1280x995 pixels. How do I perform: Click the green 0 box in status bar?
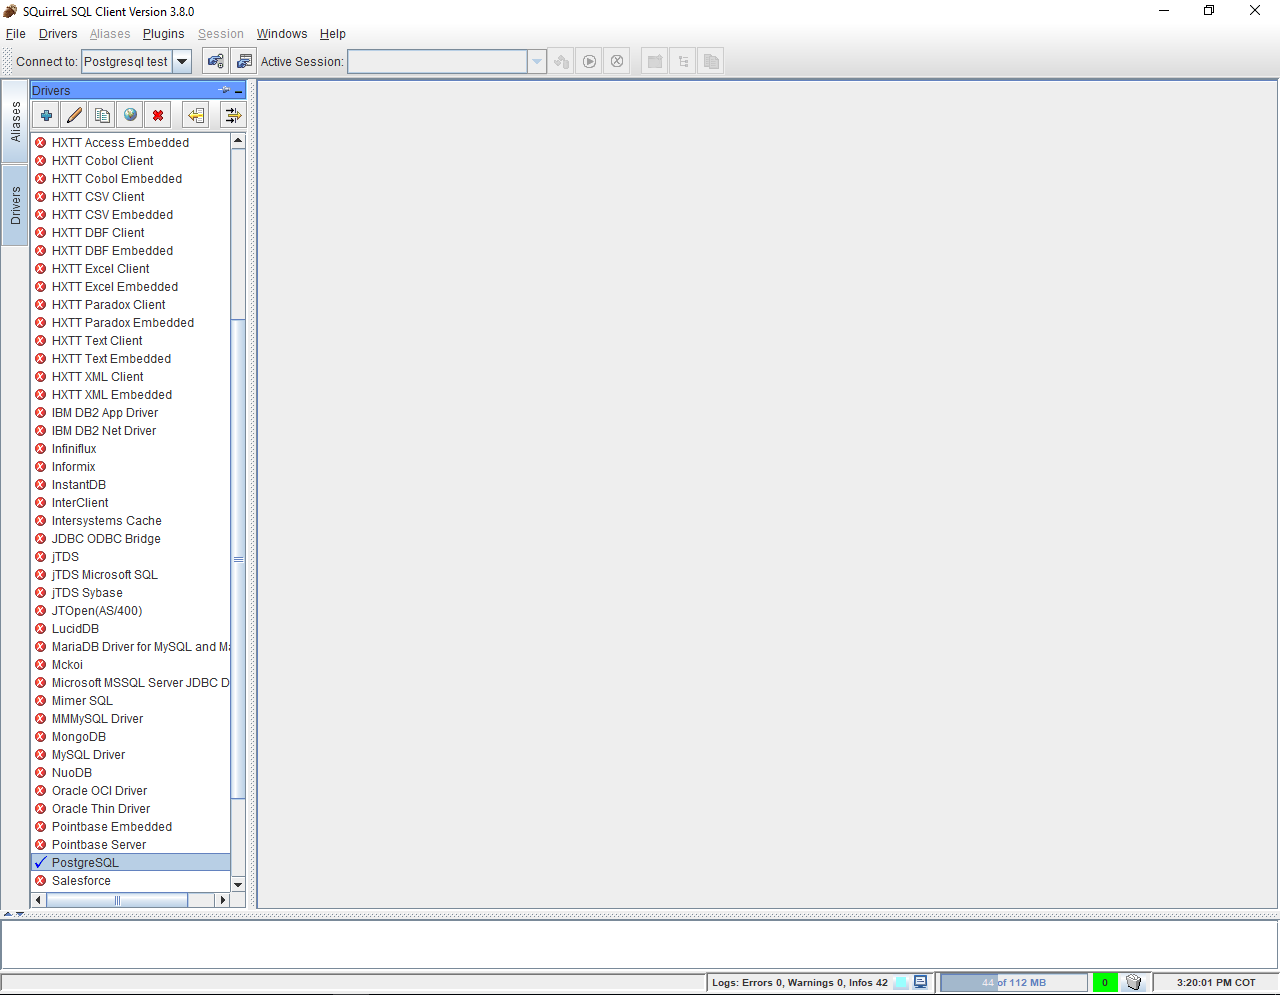1105,982
